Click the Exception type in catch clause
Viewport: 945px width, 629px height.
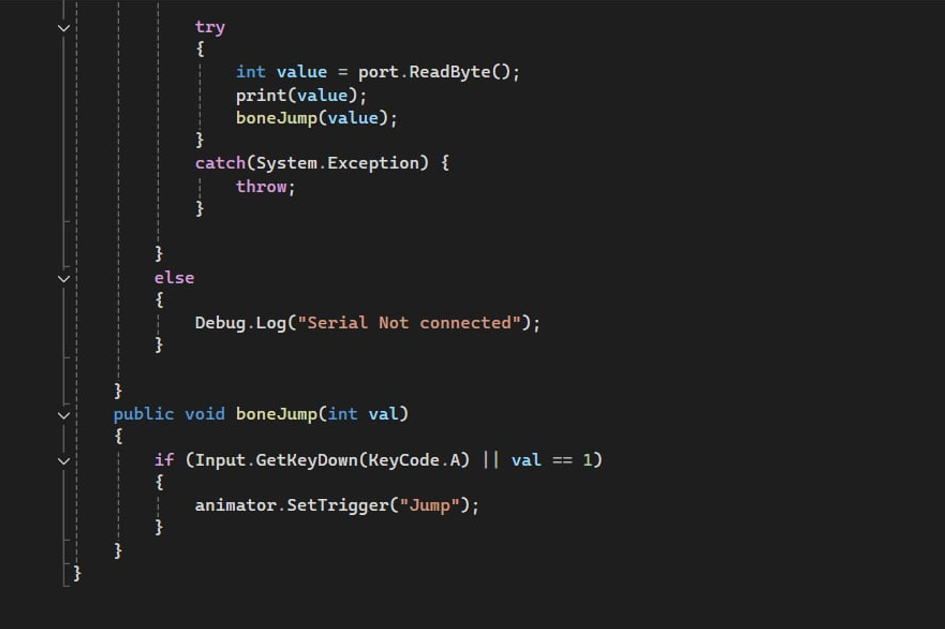click(372, 163)
